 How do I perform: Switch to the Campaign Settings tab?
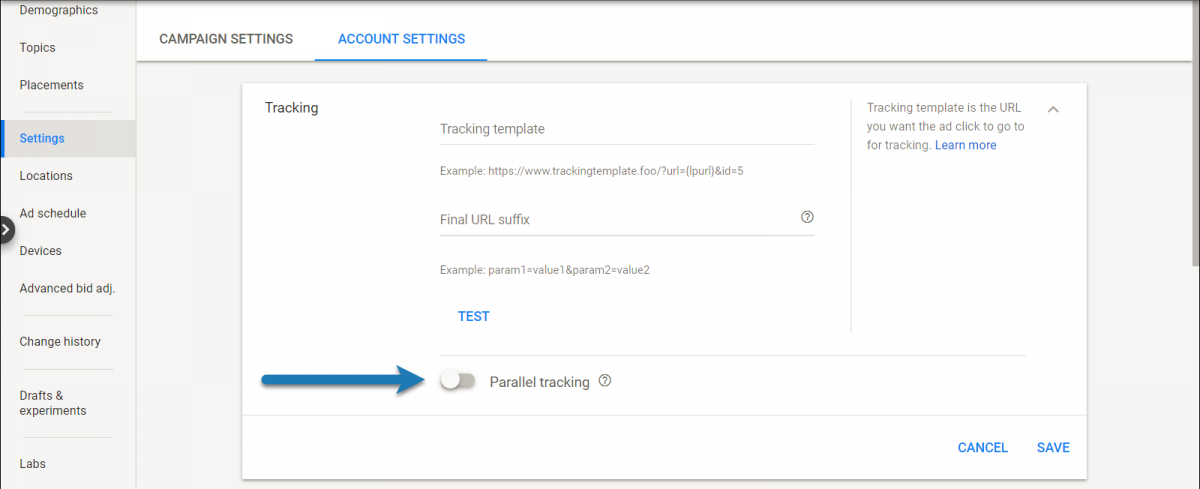click(226, 39)
